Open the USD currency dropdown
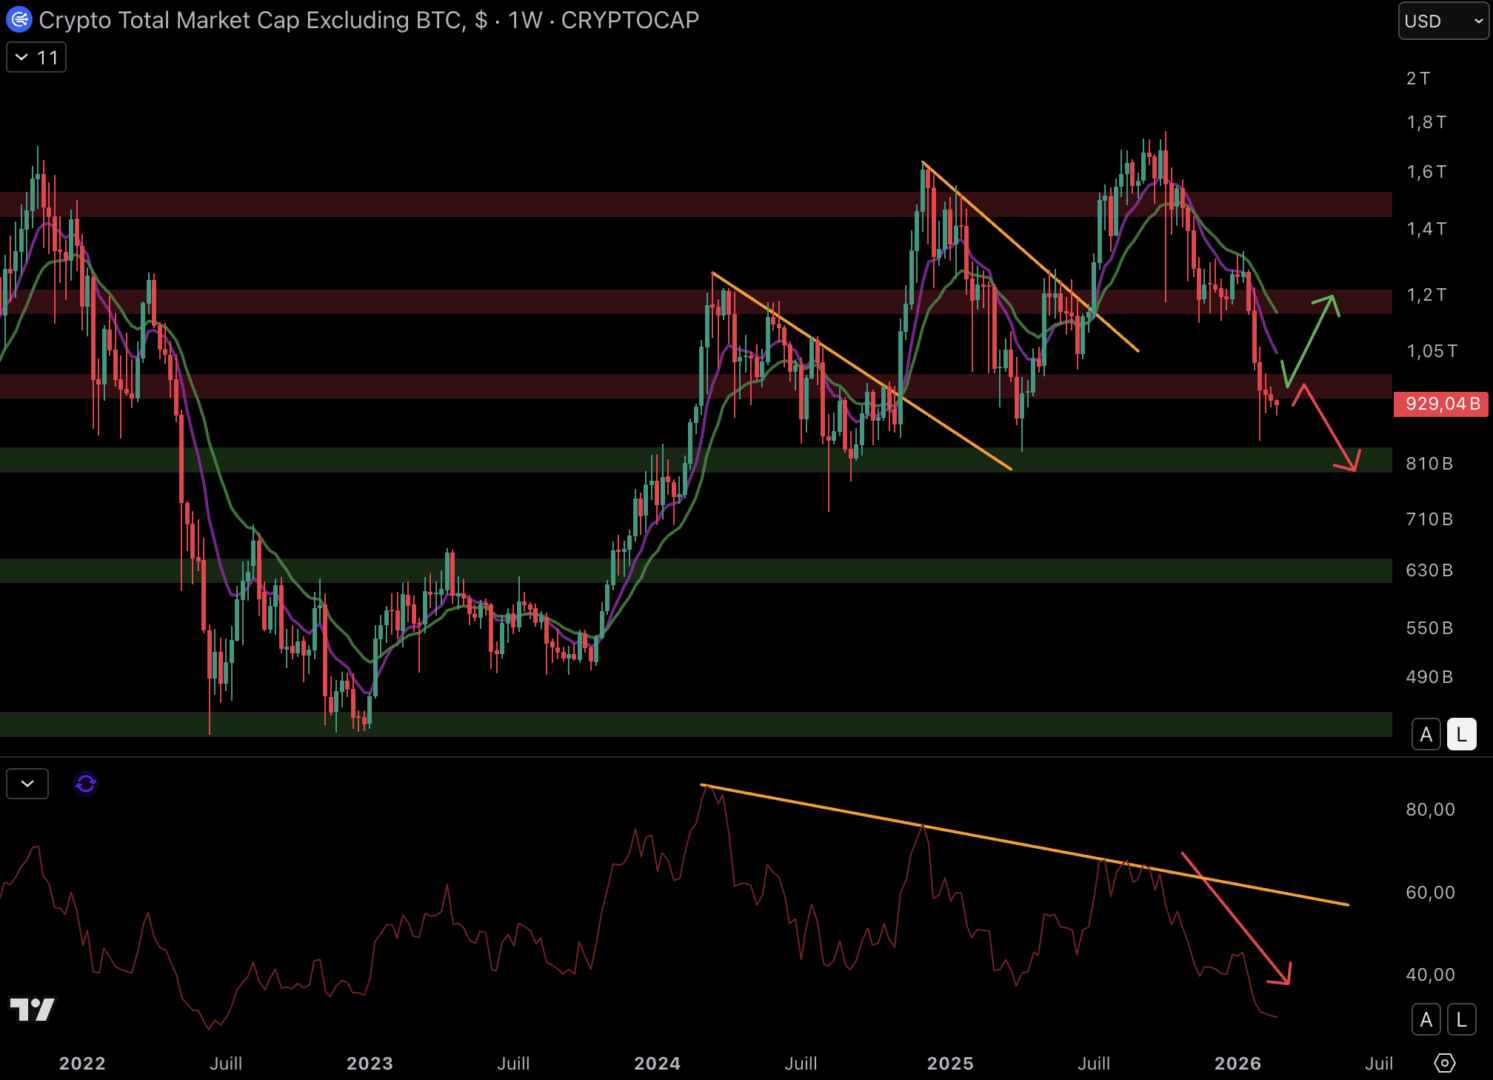Viewport: 1493px width, 1080px height. [1443, 21]
